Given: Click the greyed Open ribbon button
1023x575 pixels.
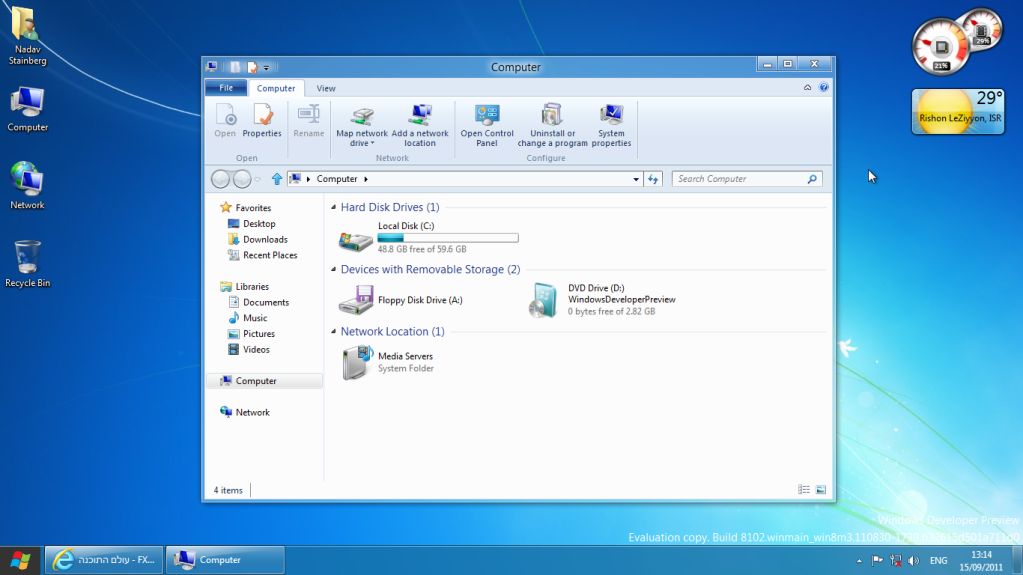Looking at the screenshot, I should (x=225, y=121).
